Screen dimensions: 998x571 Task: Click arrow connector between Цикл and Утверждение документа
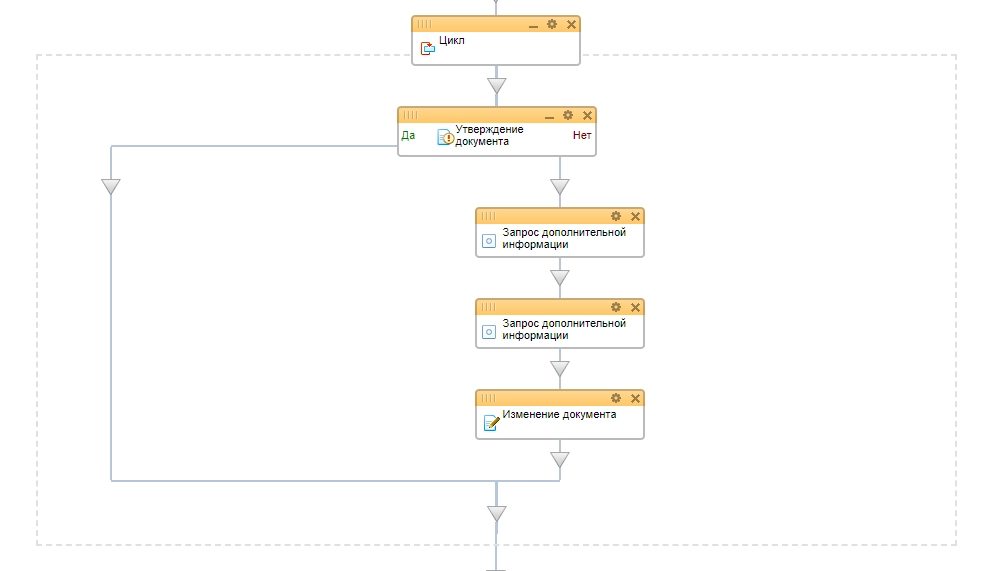click(x=496, y=86)
